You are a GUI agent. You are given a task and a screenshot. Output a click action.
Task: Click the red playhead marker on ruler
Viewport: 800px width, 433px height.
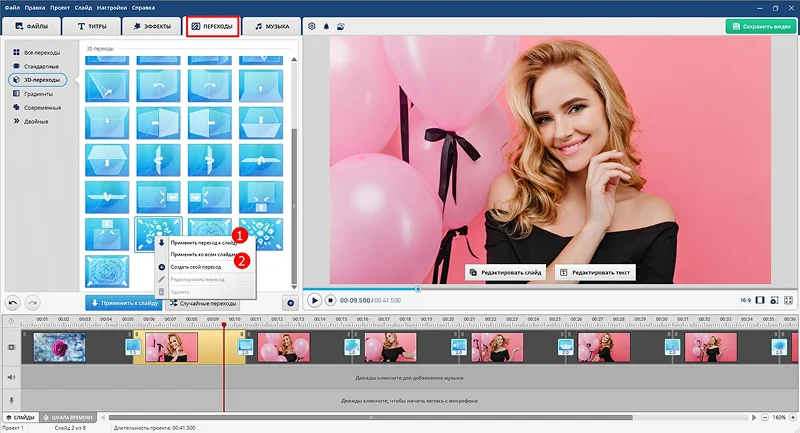[223, 324]
